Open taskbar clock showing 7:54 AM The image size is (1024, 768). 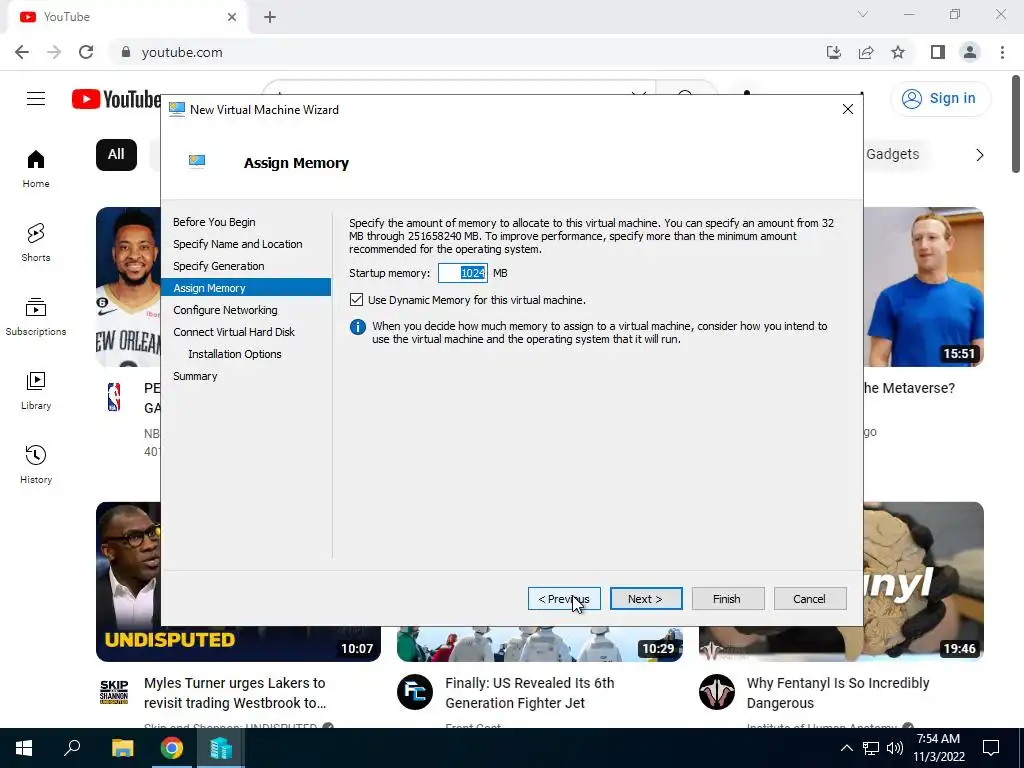point(938,748)
